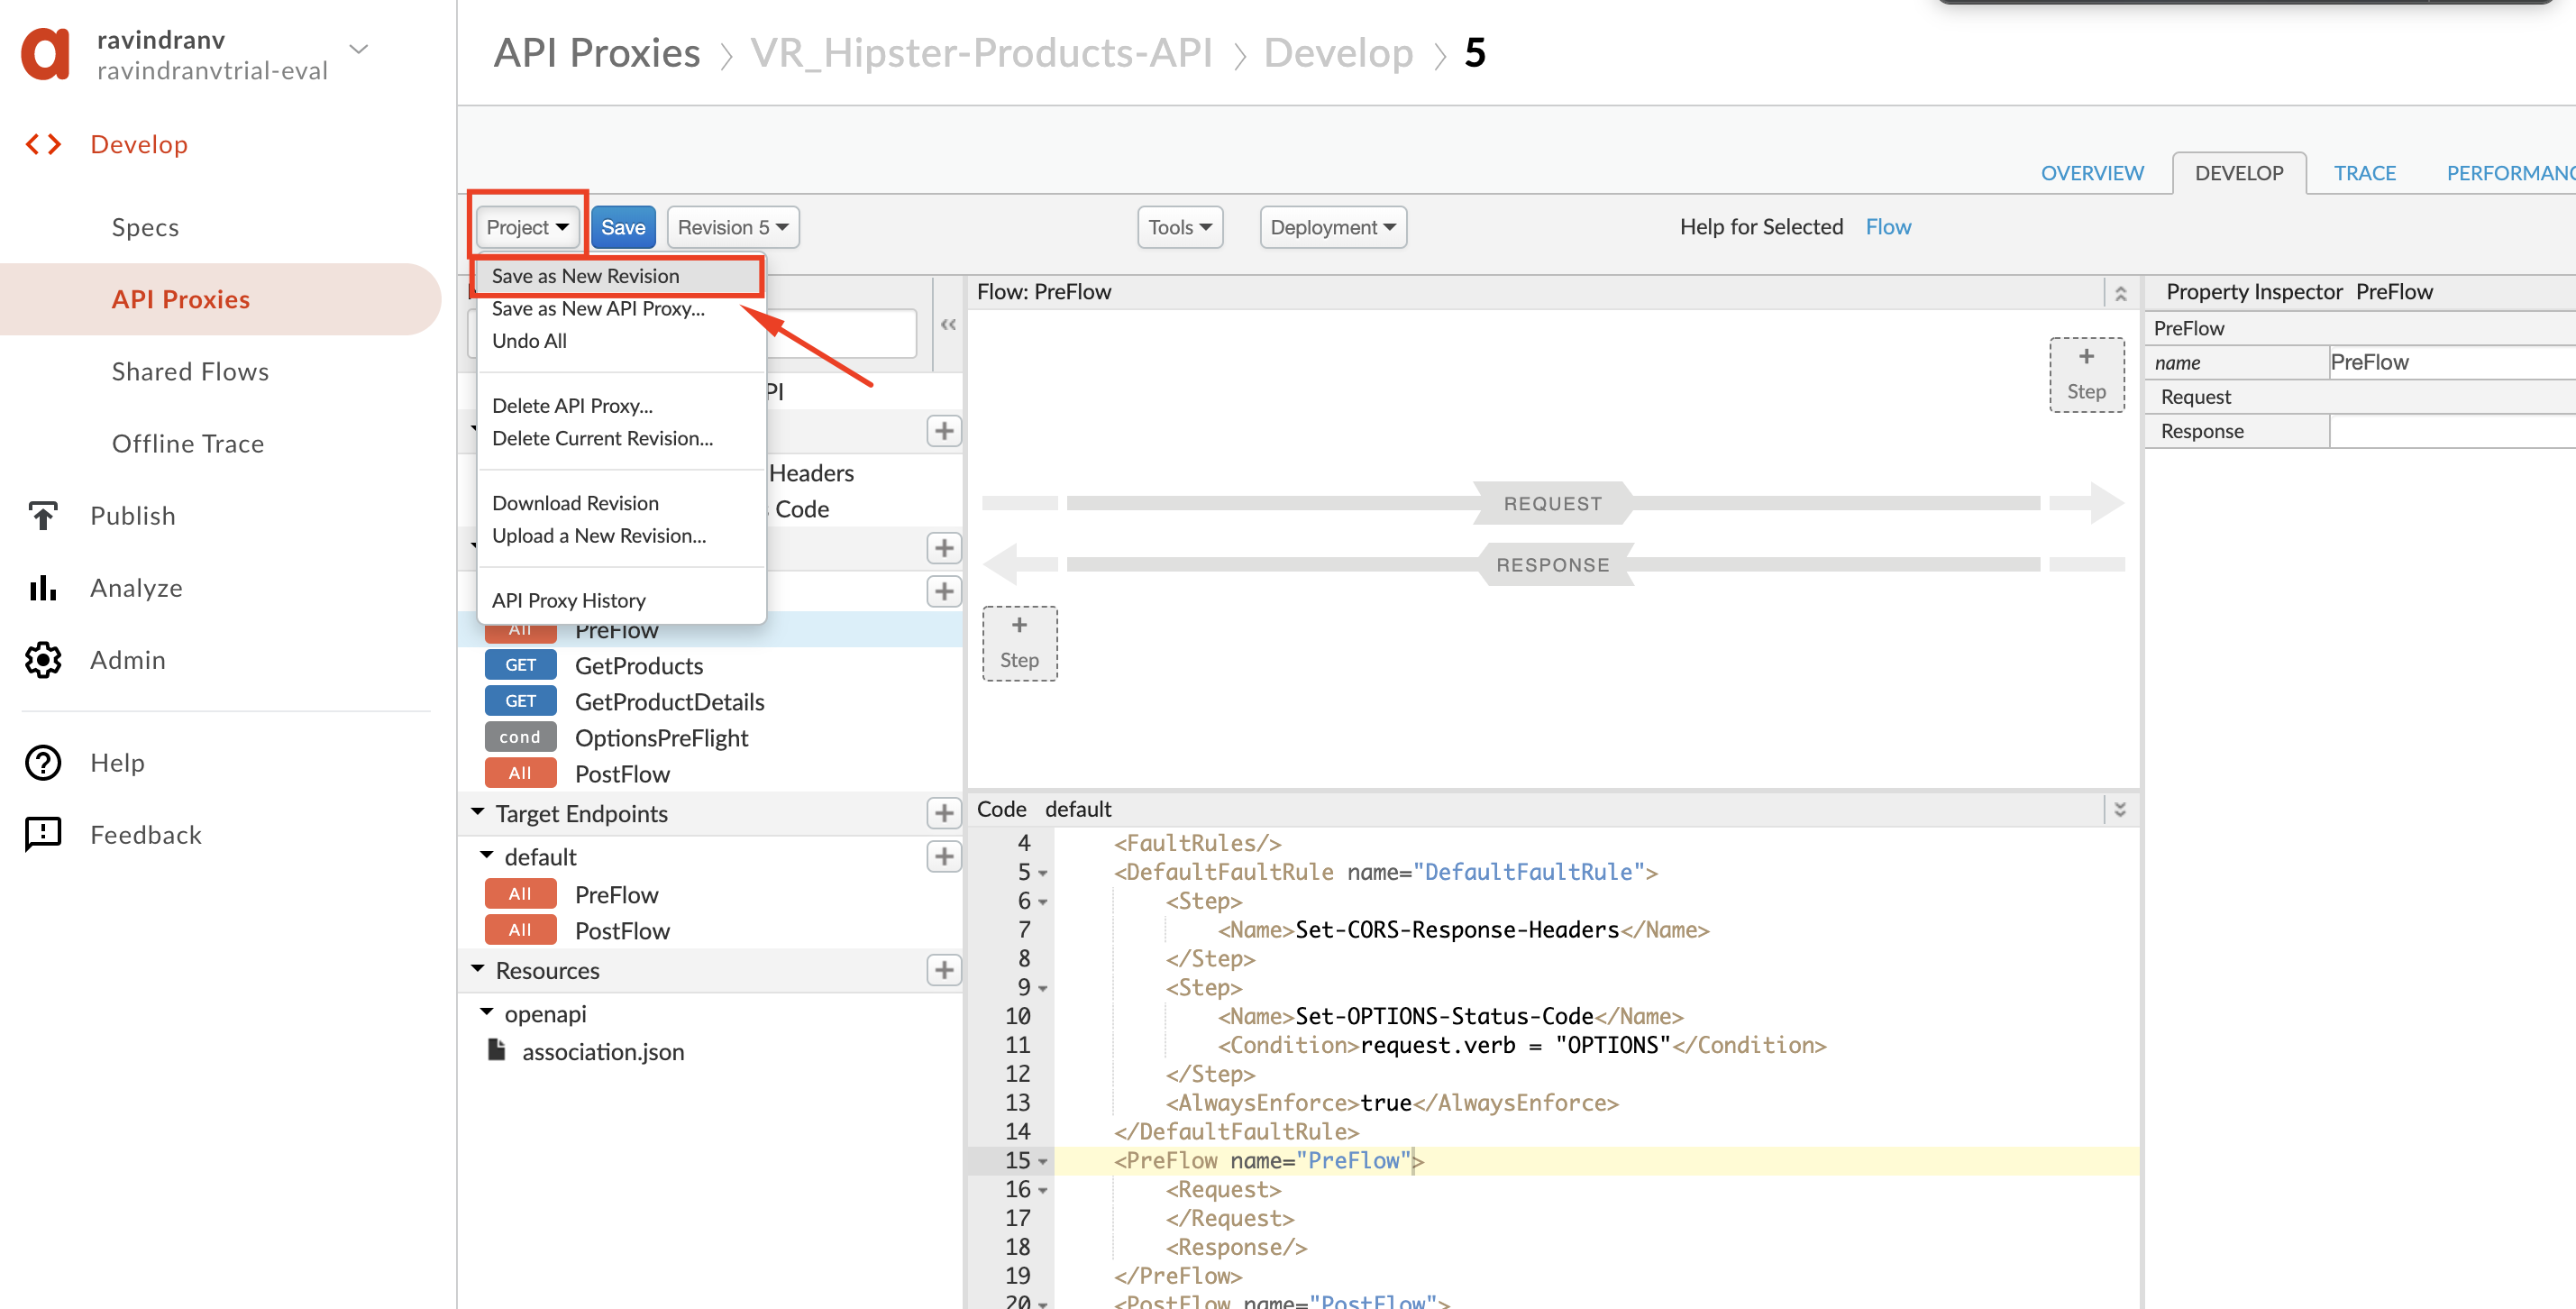2576x1309 pixels.
Task: Open the Project dropdown menu
Action: click(x=527, y=227)
